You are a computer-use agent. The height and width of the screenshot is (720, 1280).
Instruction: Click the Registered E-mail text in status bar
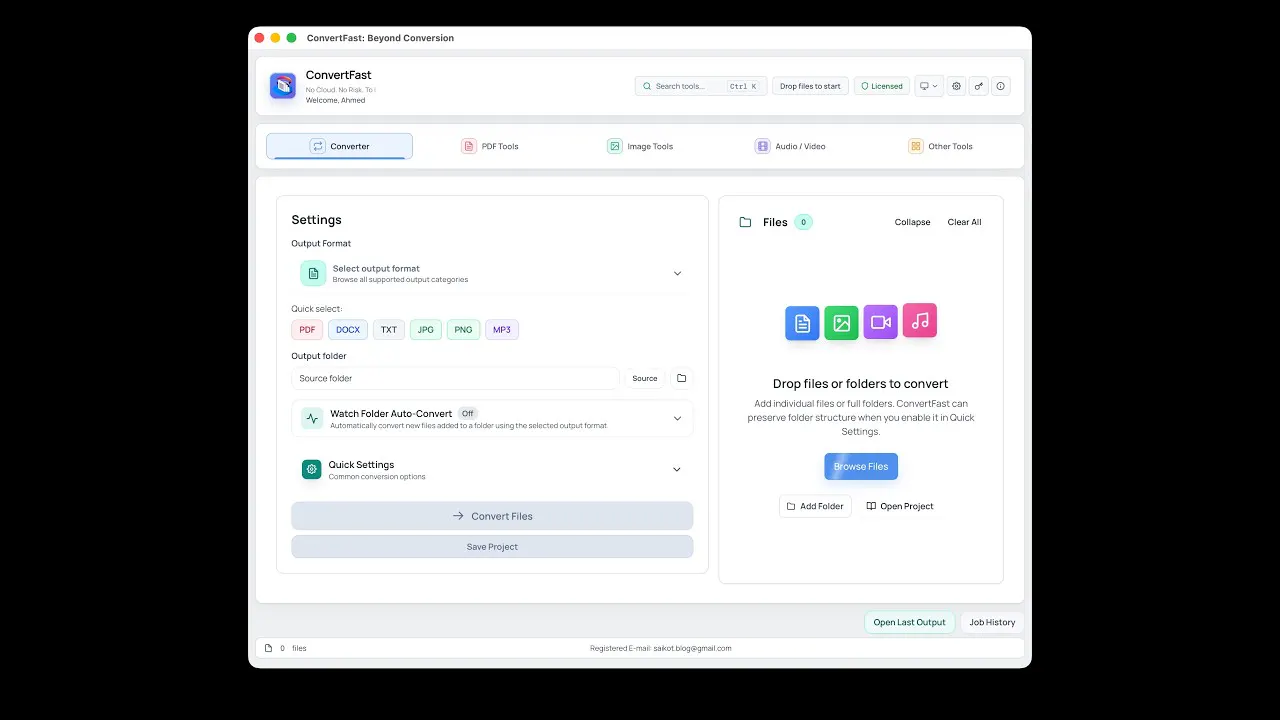(x=660, y=648)
